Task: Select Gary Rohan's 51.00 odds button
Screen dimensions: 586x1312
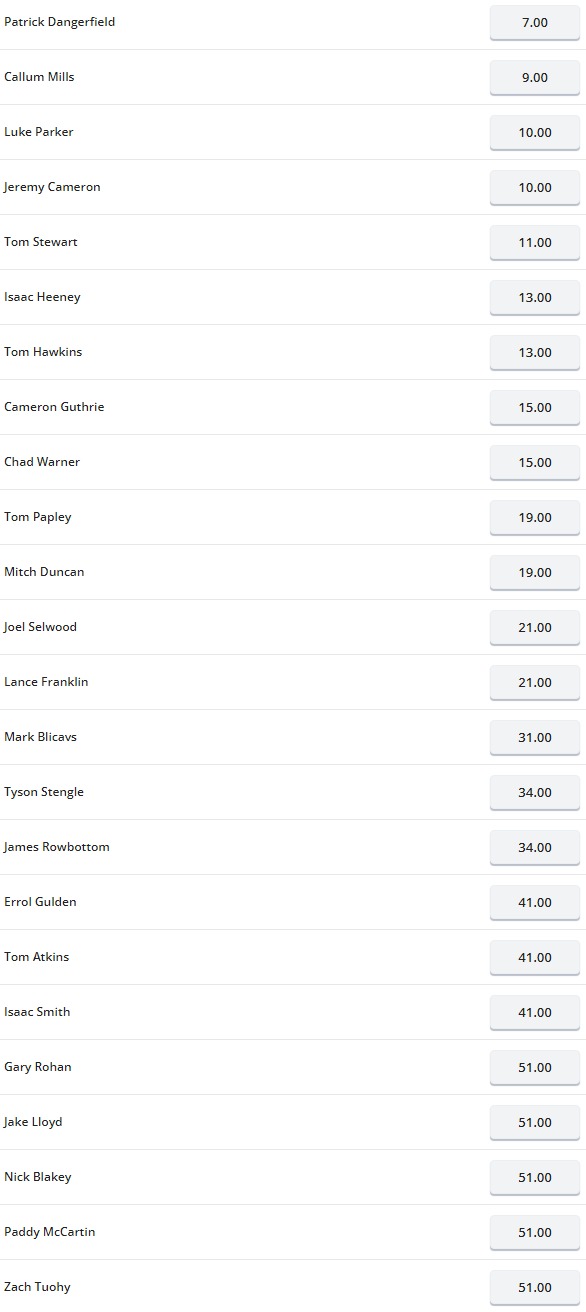Action: 535,1067
